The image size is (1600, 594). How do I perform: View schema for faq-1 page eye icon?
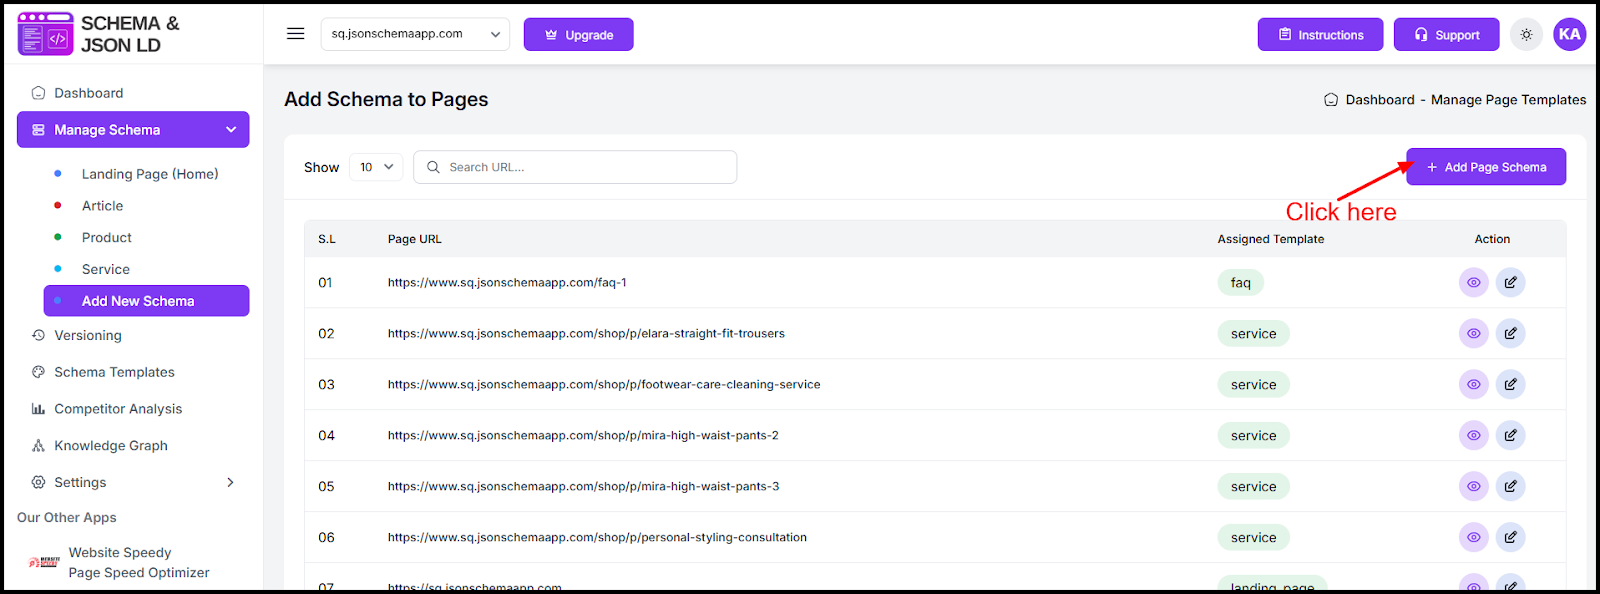click(x=1473, y=283)
